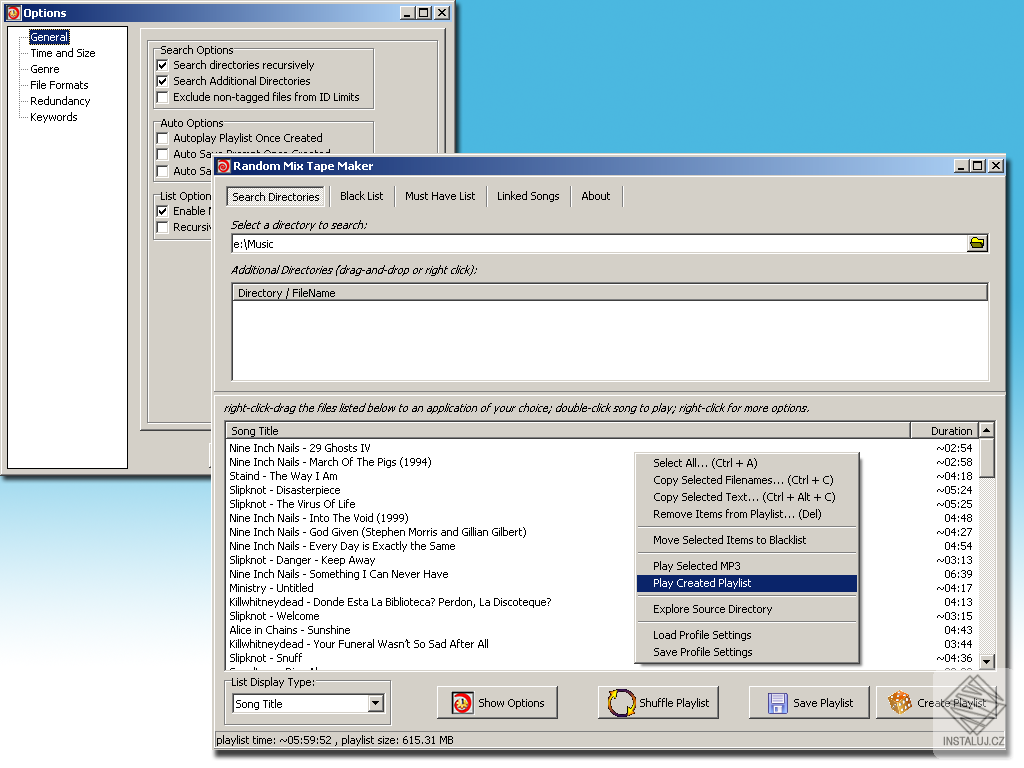Select Nine Inch Nails - Into The Void (1999)
The width and height of the screenshot is (1024, 768).
319,519
